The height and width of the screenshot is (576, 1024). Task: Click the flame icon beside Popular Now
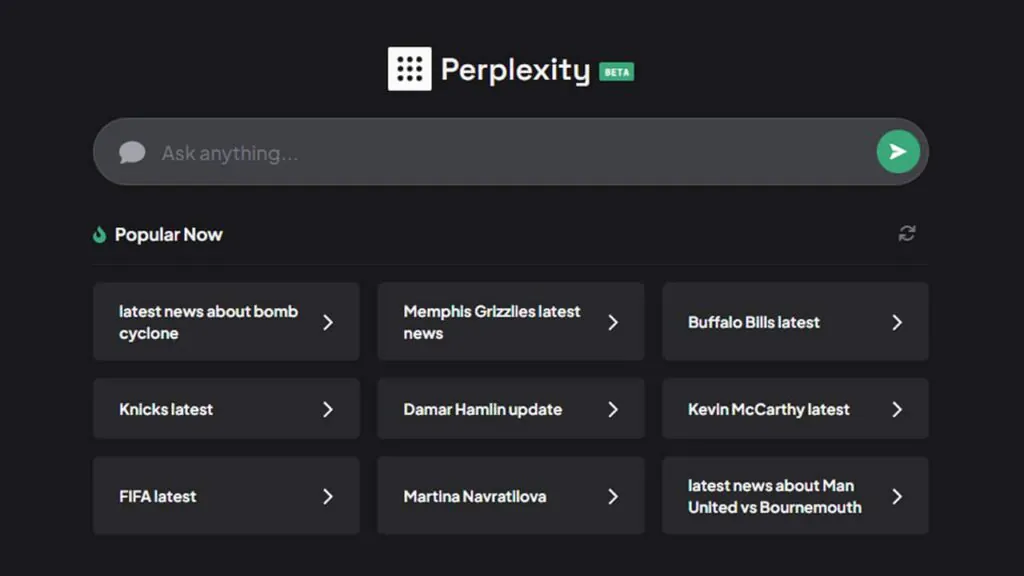[x=99, y=235]
